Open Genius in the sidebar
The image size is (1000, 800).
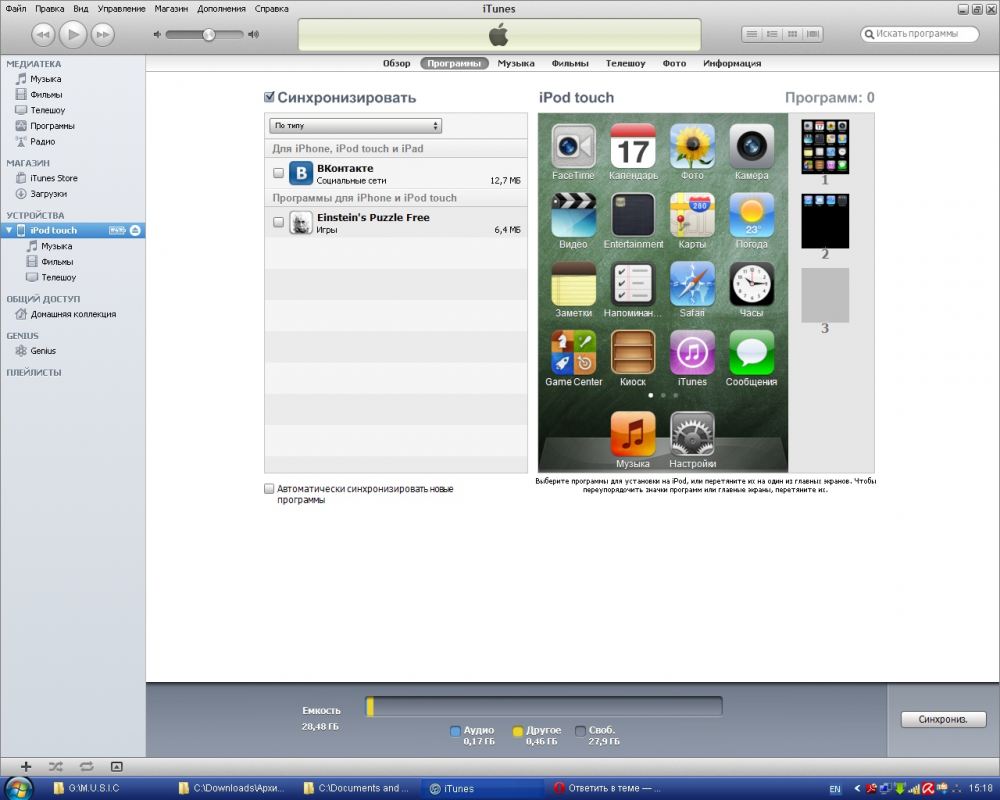click(x=43, y=351)
